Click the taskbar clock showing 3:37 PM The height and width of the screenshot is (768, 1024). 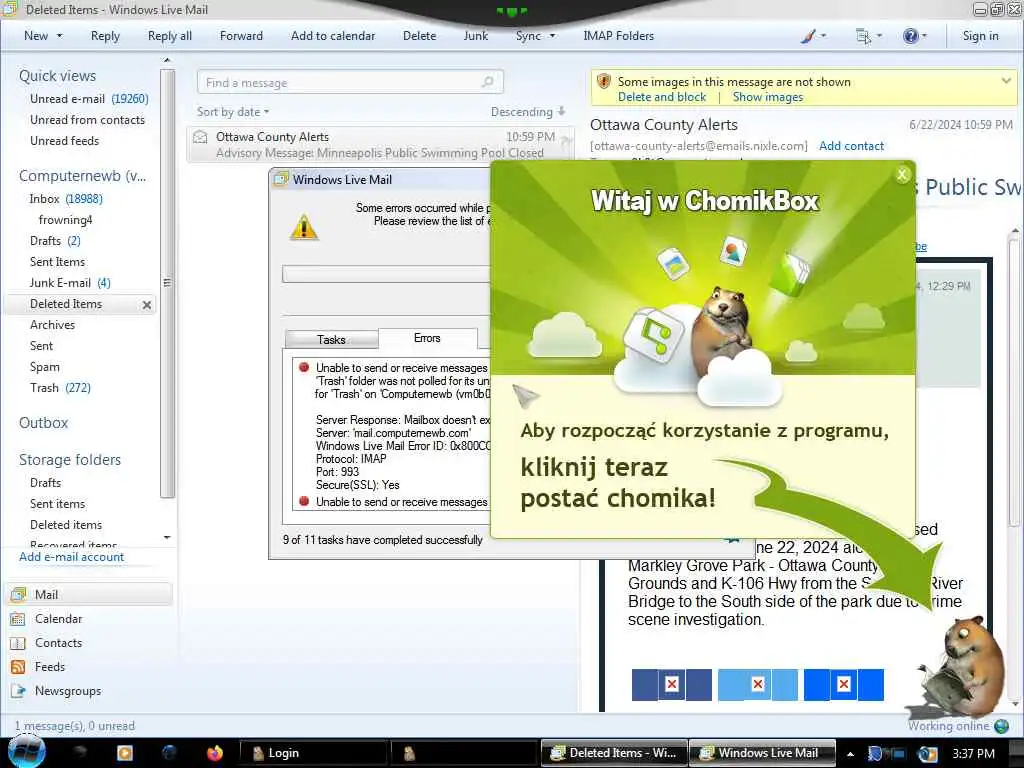(973, 754)
